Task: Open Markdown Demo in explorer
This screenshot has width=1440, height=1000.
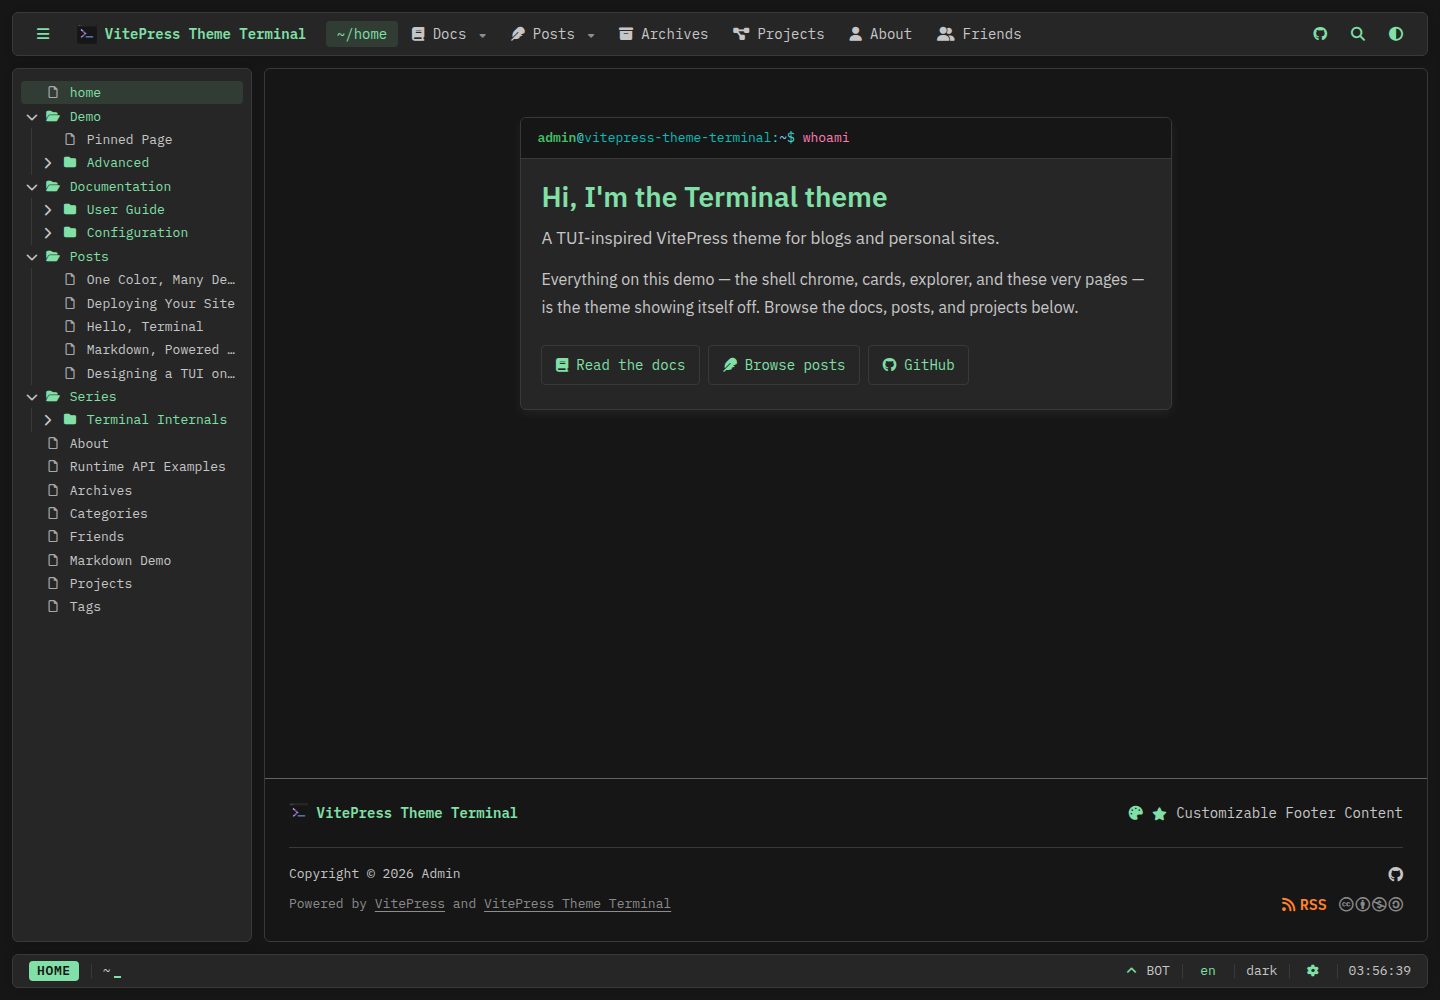Action: [132, 561]
